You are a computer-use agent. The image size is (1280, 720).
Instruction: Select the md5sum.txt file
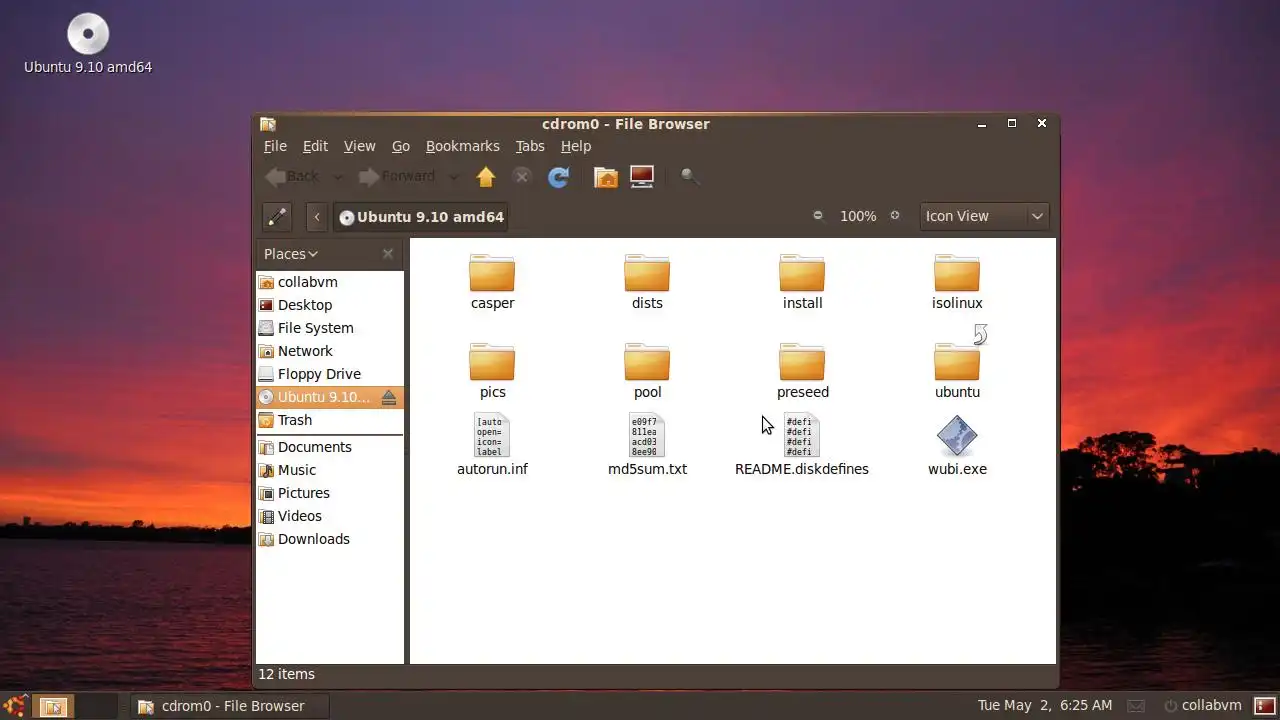(647, 445)
